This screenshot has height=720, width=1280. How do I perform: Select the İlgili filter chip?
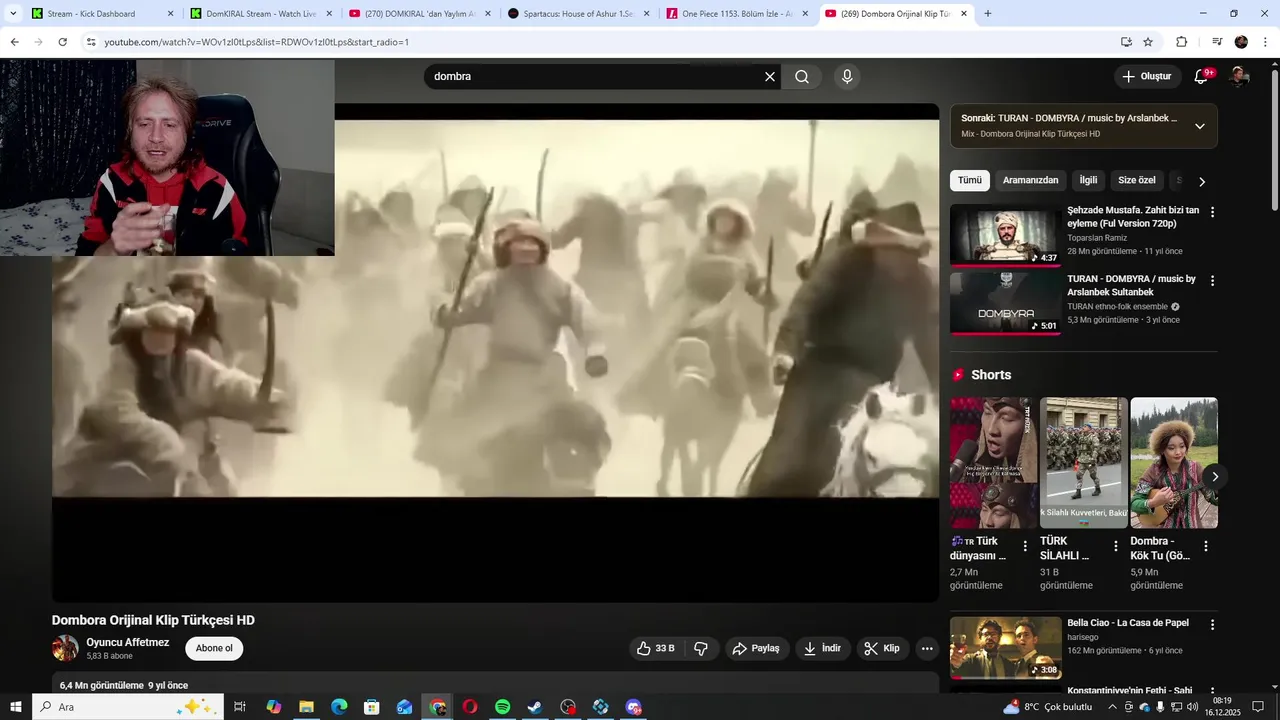coord(1088,180)
